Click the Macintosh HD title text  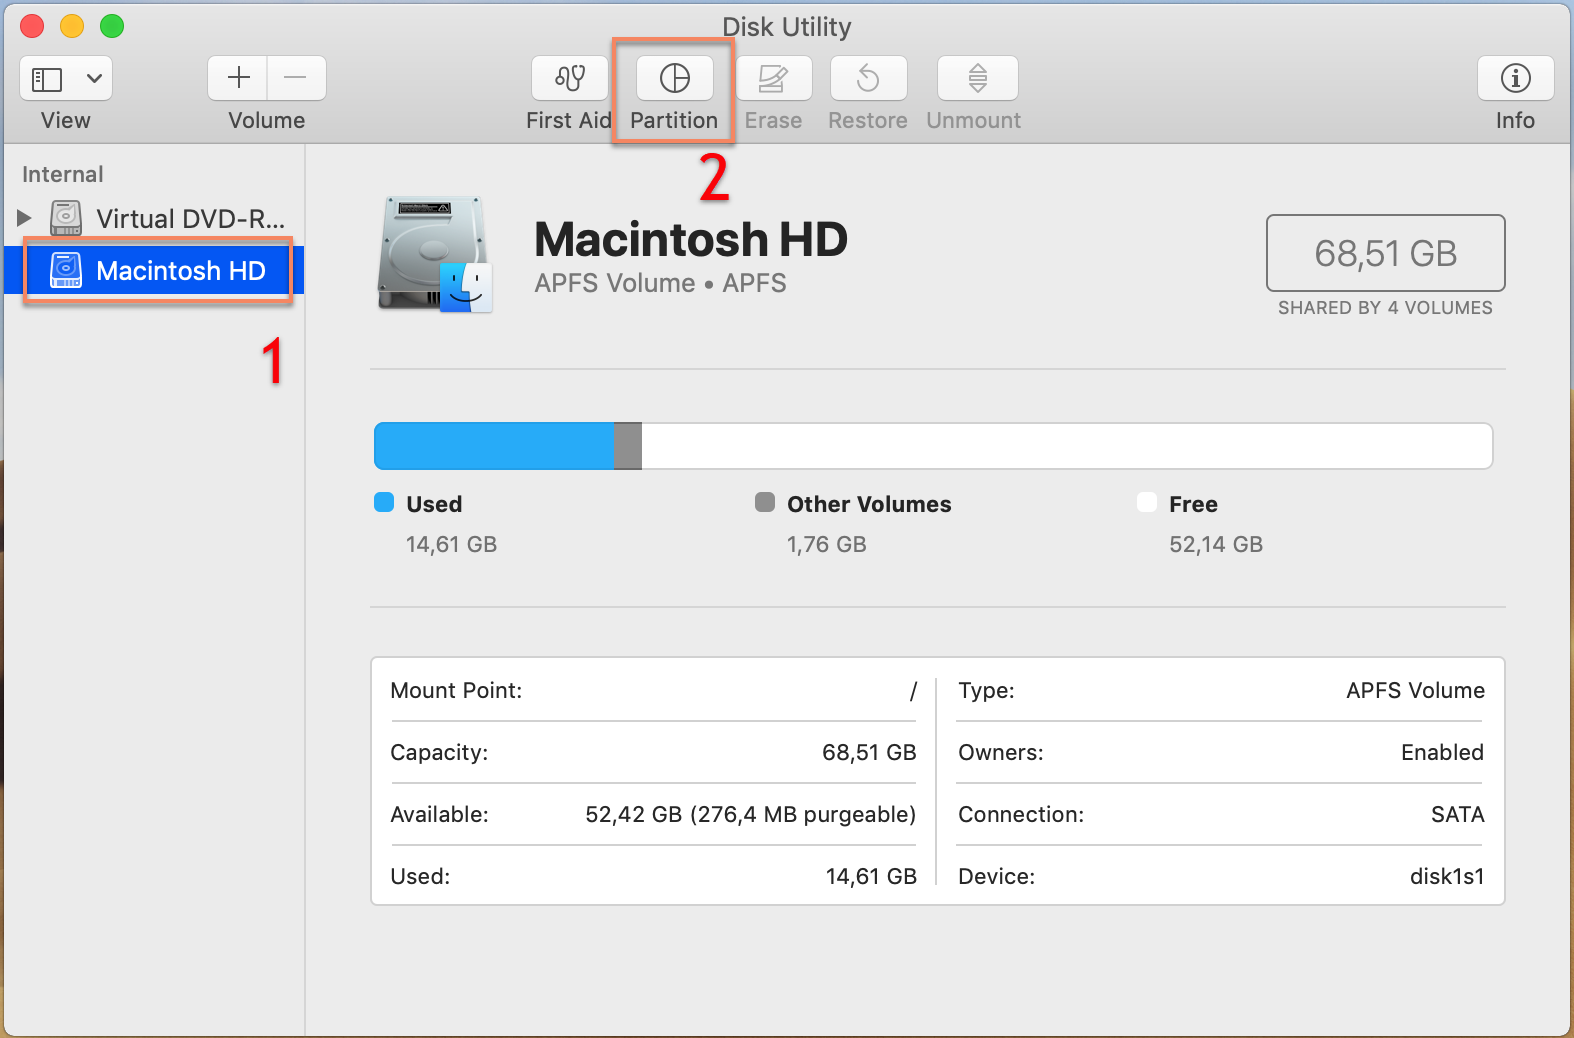tap(691, 240)
